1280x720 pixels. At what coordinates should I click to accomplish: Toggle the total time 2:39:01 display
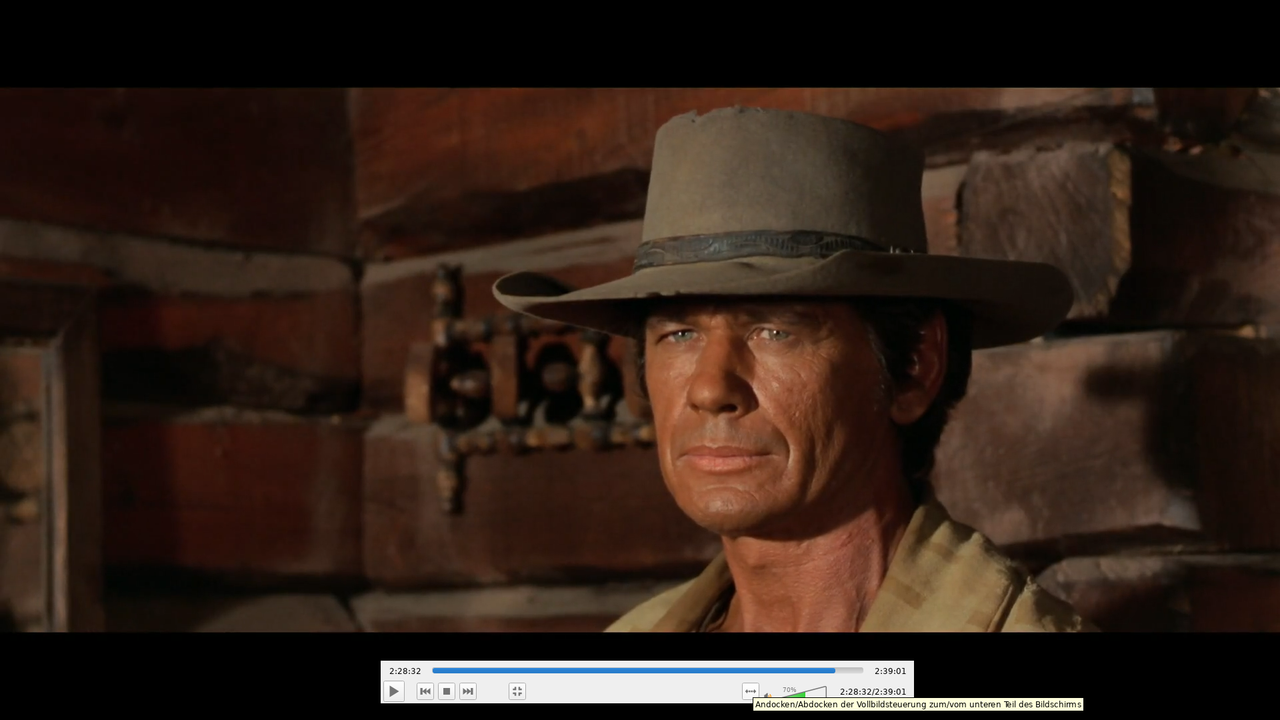tap(890, 671)
